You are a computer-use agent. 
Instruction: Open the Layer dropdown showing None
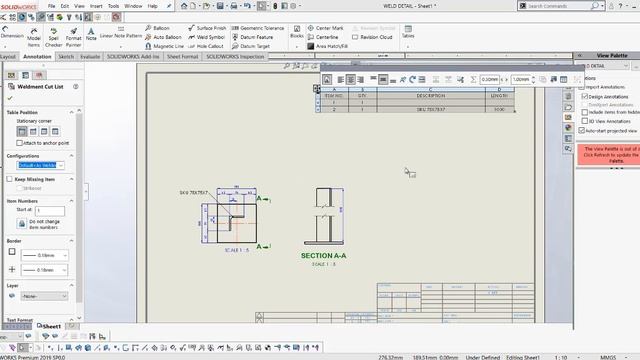(x=64, y=296)
